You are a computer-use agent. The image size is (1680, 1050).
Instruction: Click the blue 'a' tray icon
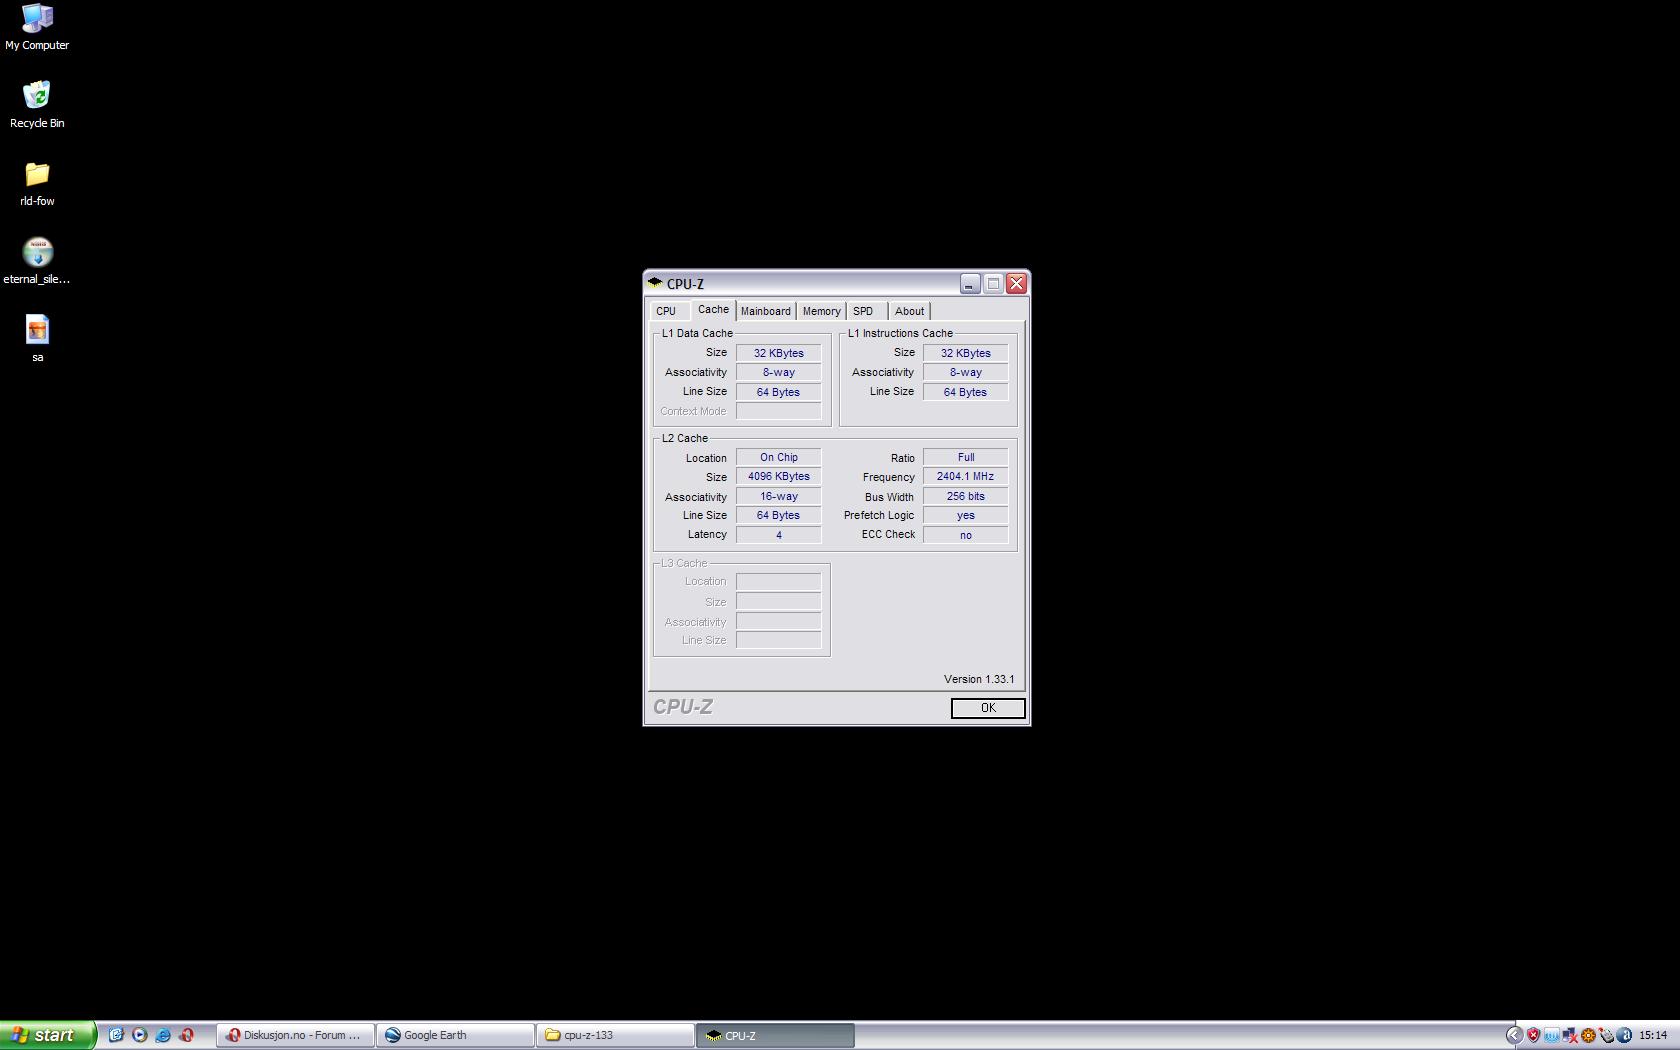[x=1624, y=1035]
